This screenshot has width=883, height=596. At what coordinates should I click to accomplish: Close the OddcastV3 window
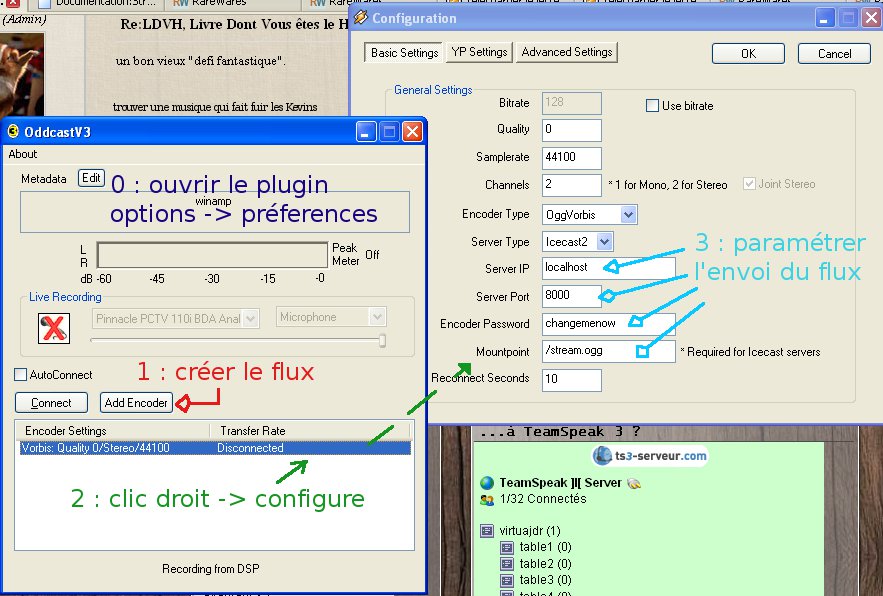pos(412,132)
